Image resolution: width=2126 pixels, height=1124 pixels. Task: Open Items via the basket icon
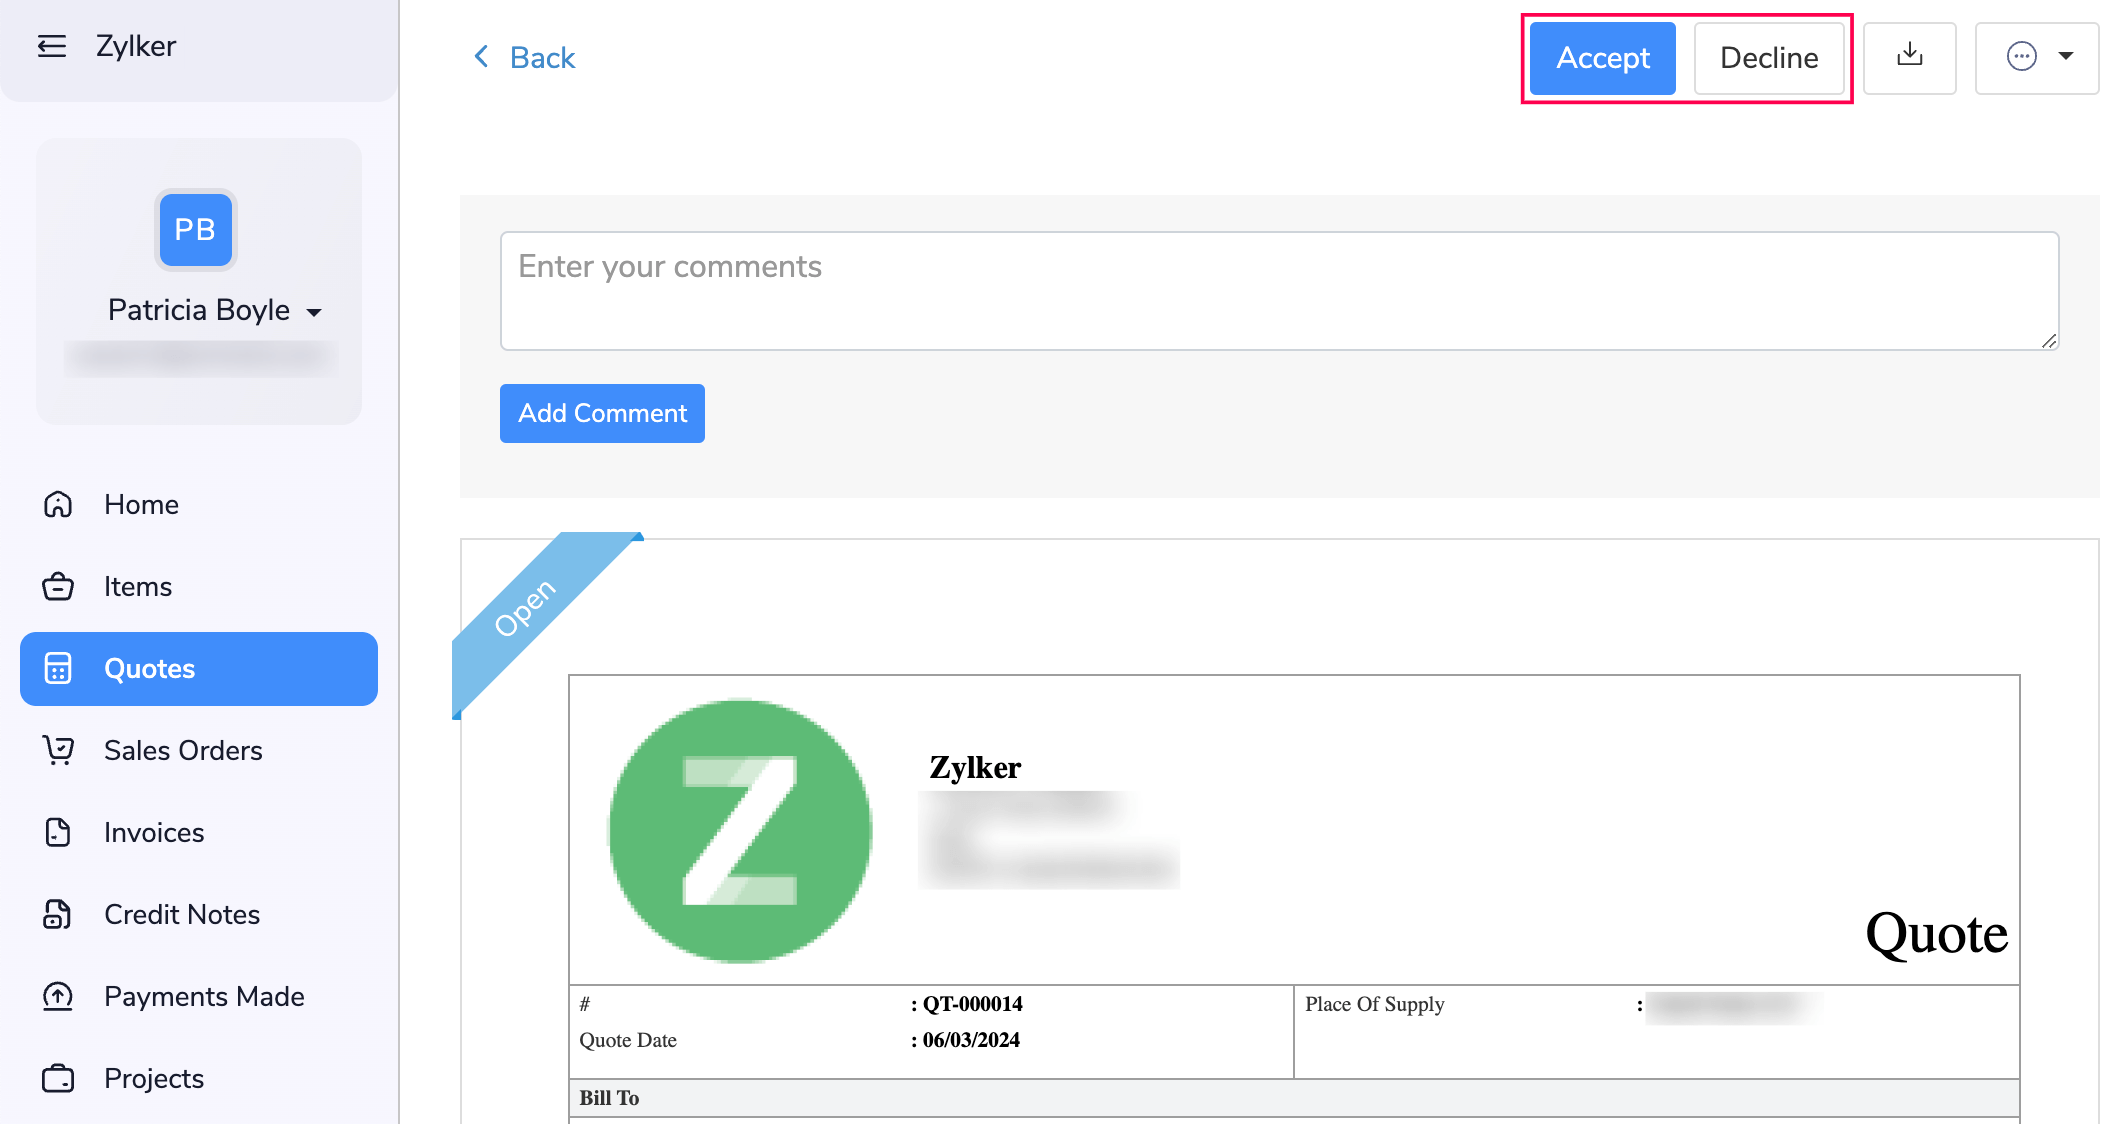pyautogui.click(x=59, y=586)
